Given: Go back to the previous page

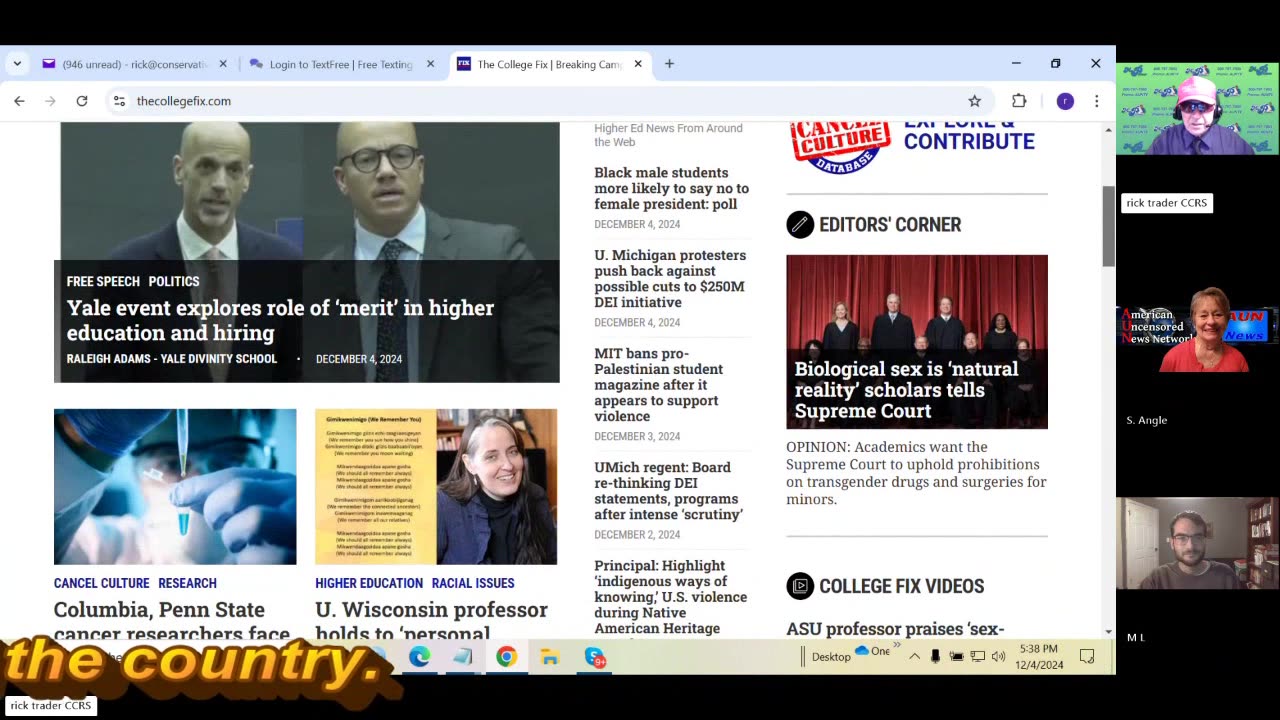Looking at the screenshot, I should [19, 101].
